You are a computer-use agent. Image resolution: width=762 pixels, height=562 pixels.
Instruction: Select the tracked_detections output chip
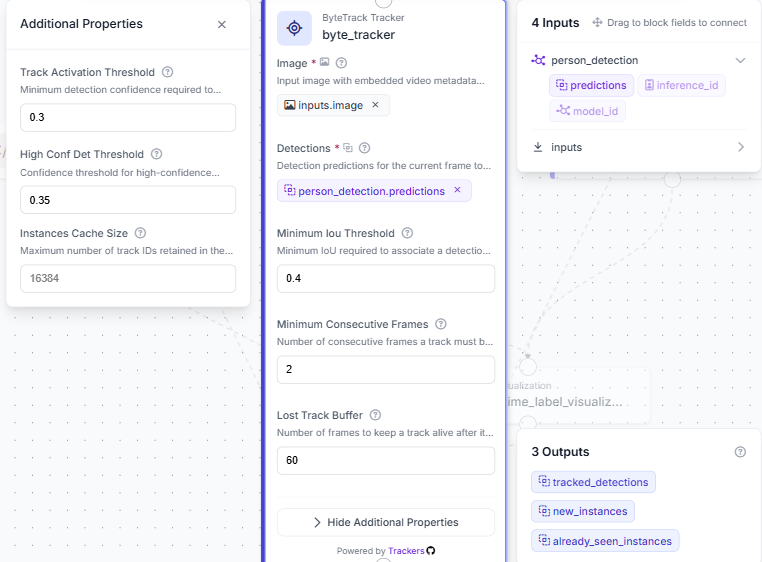[x=593, y=482]
